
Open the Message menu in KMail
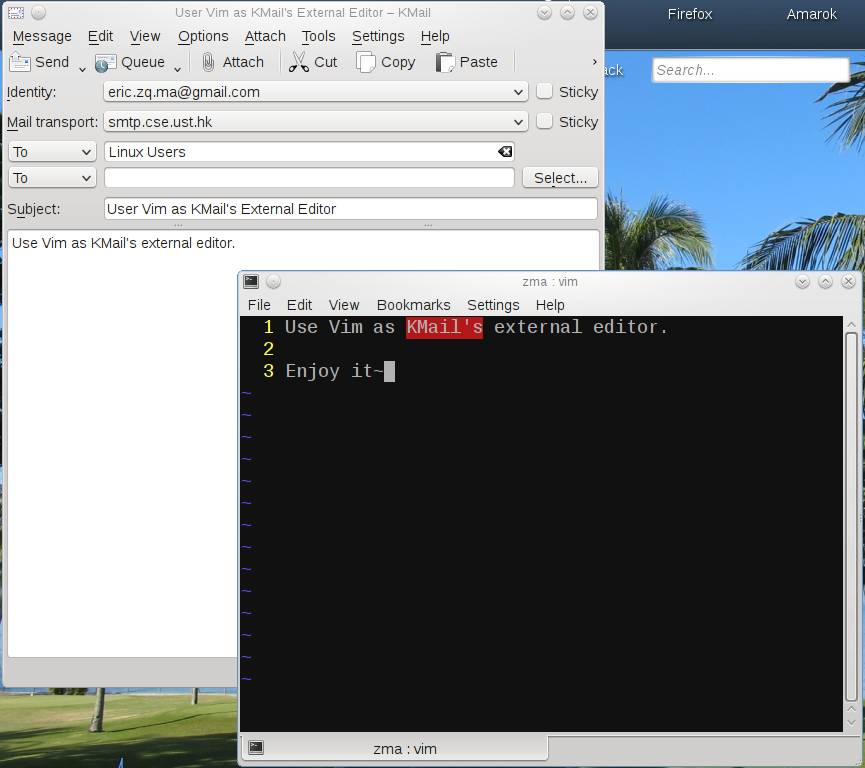[42, 36]
